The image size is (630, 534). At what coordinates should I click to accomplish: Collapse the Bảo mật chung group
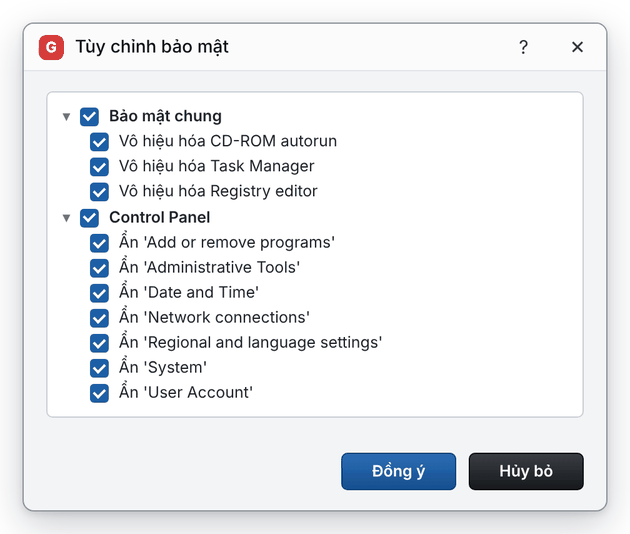[67, 117]
